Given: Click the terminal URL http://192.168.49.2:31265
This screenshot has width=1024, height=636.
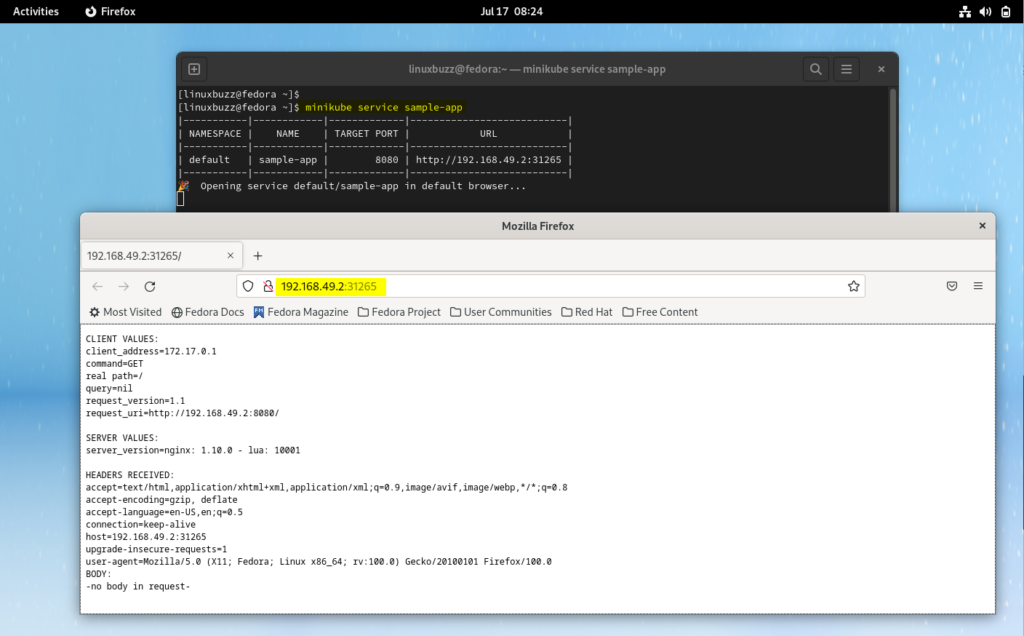Looking at the screenshot, I should (x=488, y=159).
